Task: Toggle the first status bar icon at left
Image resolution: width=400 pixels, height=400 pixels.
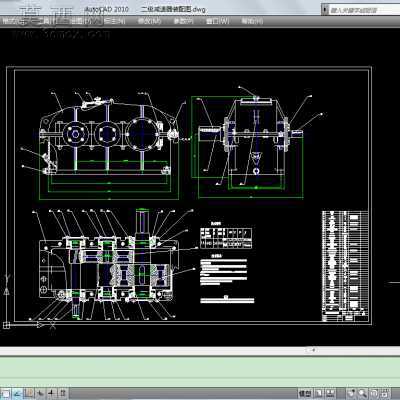Action: (6, 394)
